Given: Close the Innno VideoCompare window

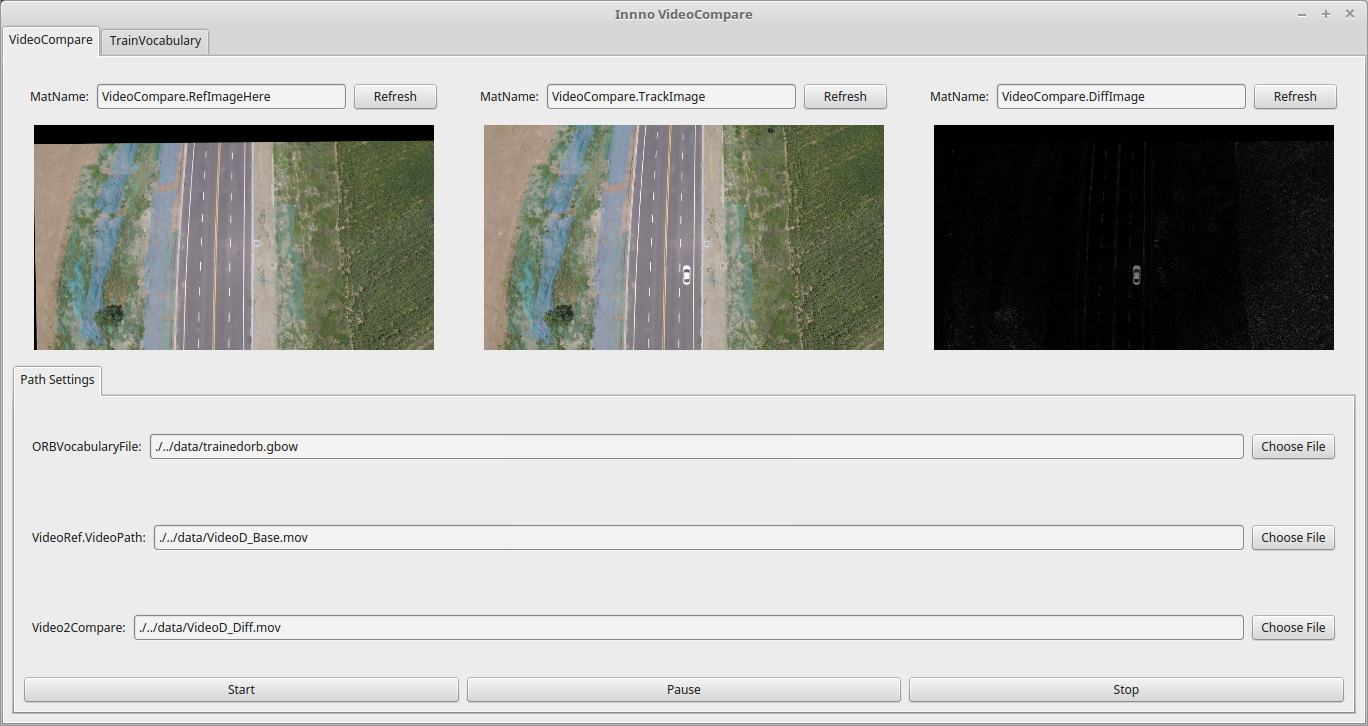Looking at the screenshot, I should click(1350, 14).
